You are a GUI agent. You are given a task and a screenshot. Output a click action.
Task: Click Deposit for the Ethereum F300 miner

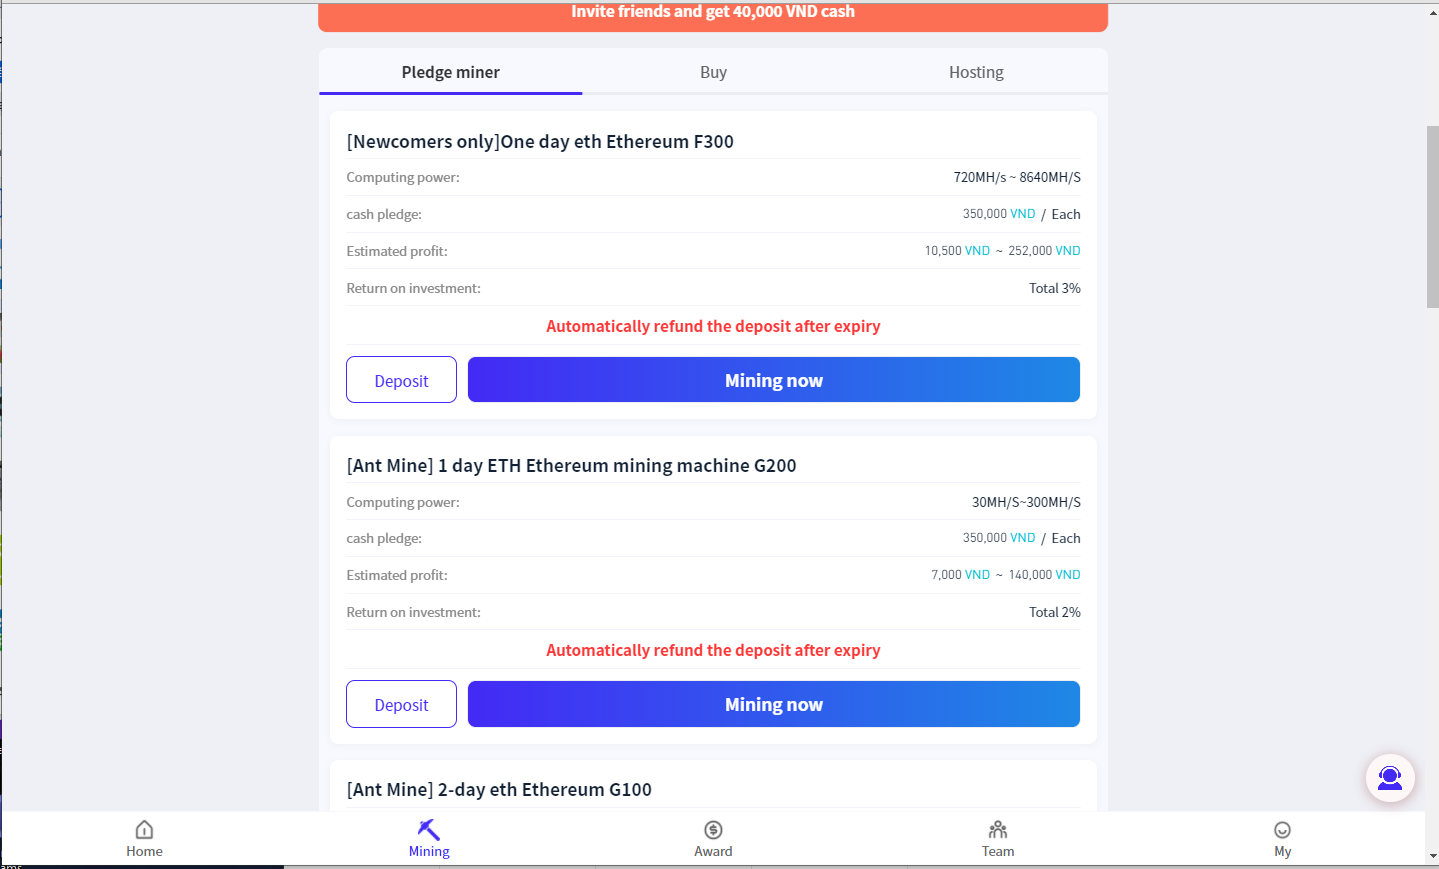(401, 380)
